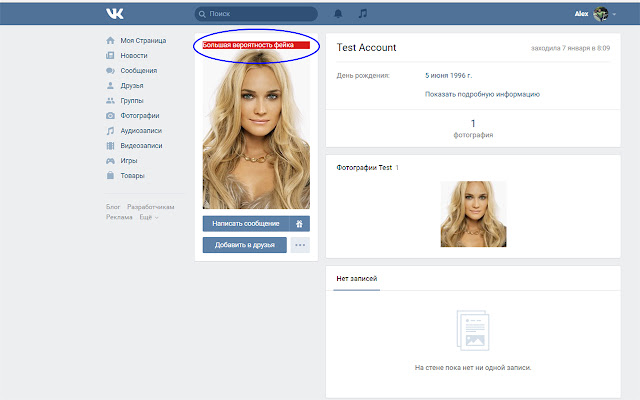The image size is (640, 400).
Task: Click the 1 фотография counter
Action: tap(473, 128)
